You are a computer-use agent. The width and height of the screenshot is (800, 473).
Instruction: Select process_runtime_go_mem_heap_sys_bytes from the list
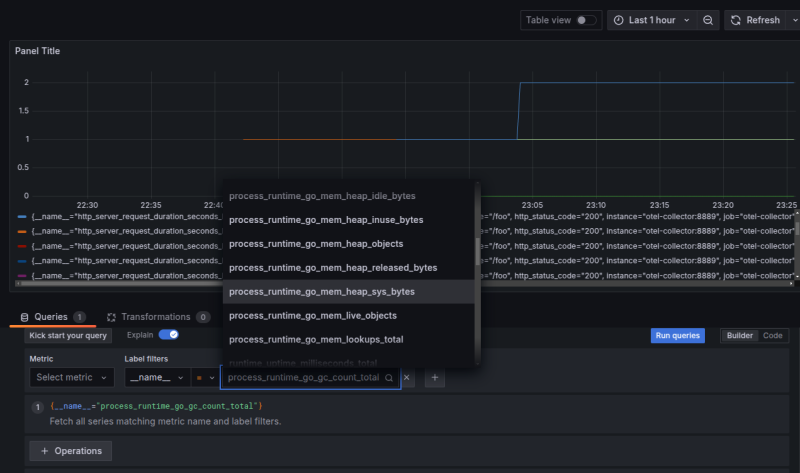(321, 292)
